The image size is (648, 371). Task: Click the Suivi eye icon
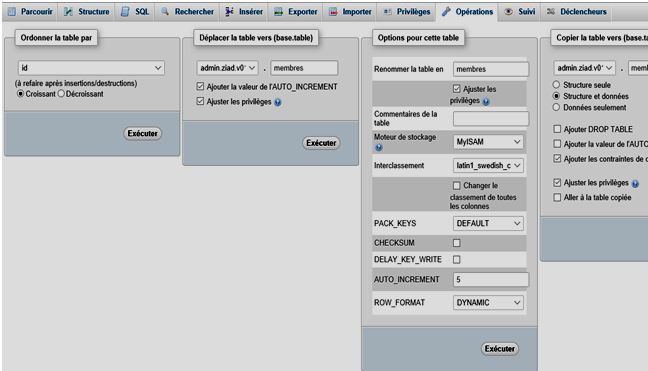[x=509, y=12]
